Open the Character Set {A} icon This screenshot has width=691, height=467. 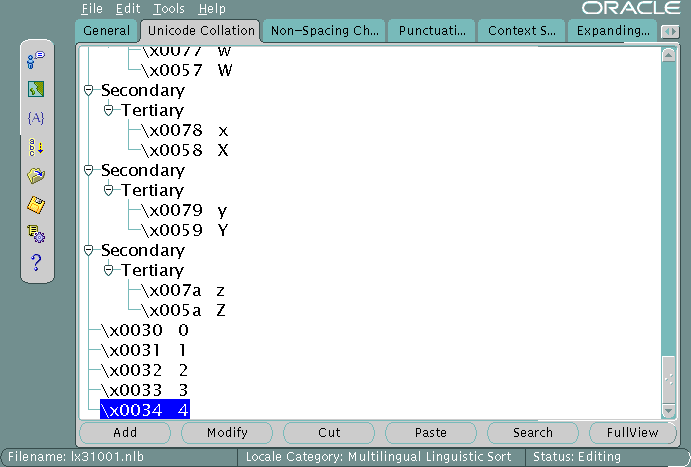click(x=36, y=118)
